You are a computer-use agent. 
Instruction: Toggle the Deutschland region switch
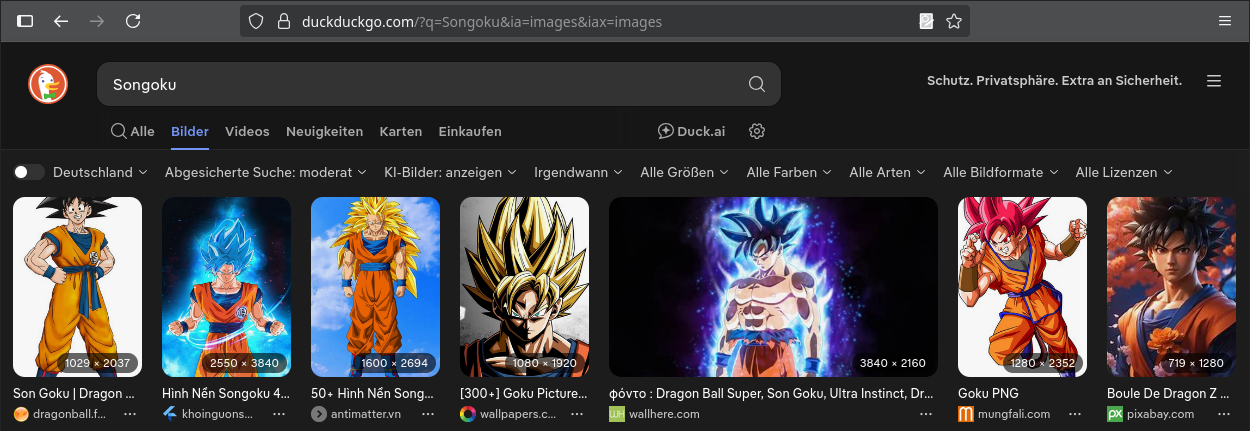[x=28, y=172]
